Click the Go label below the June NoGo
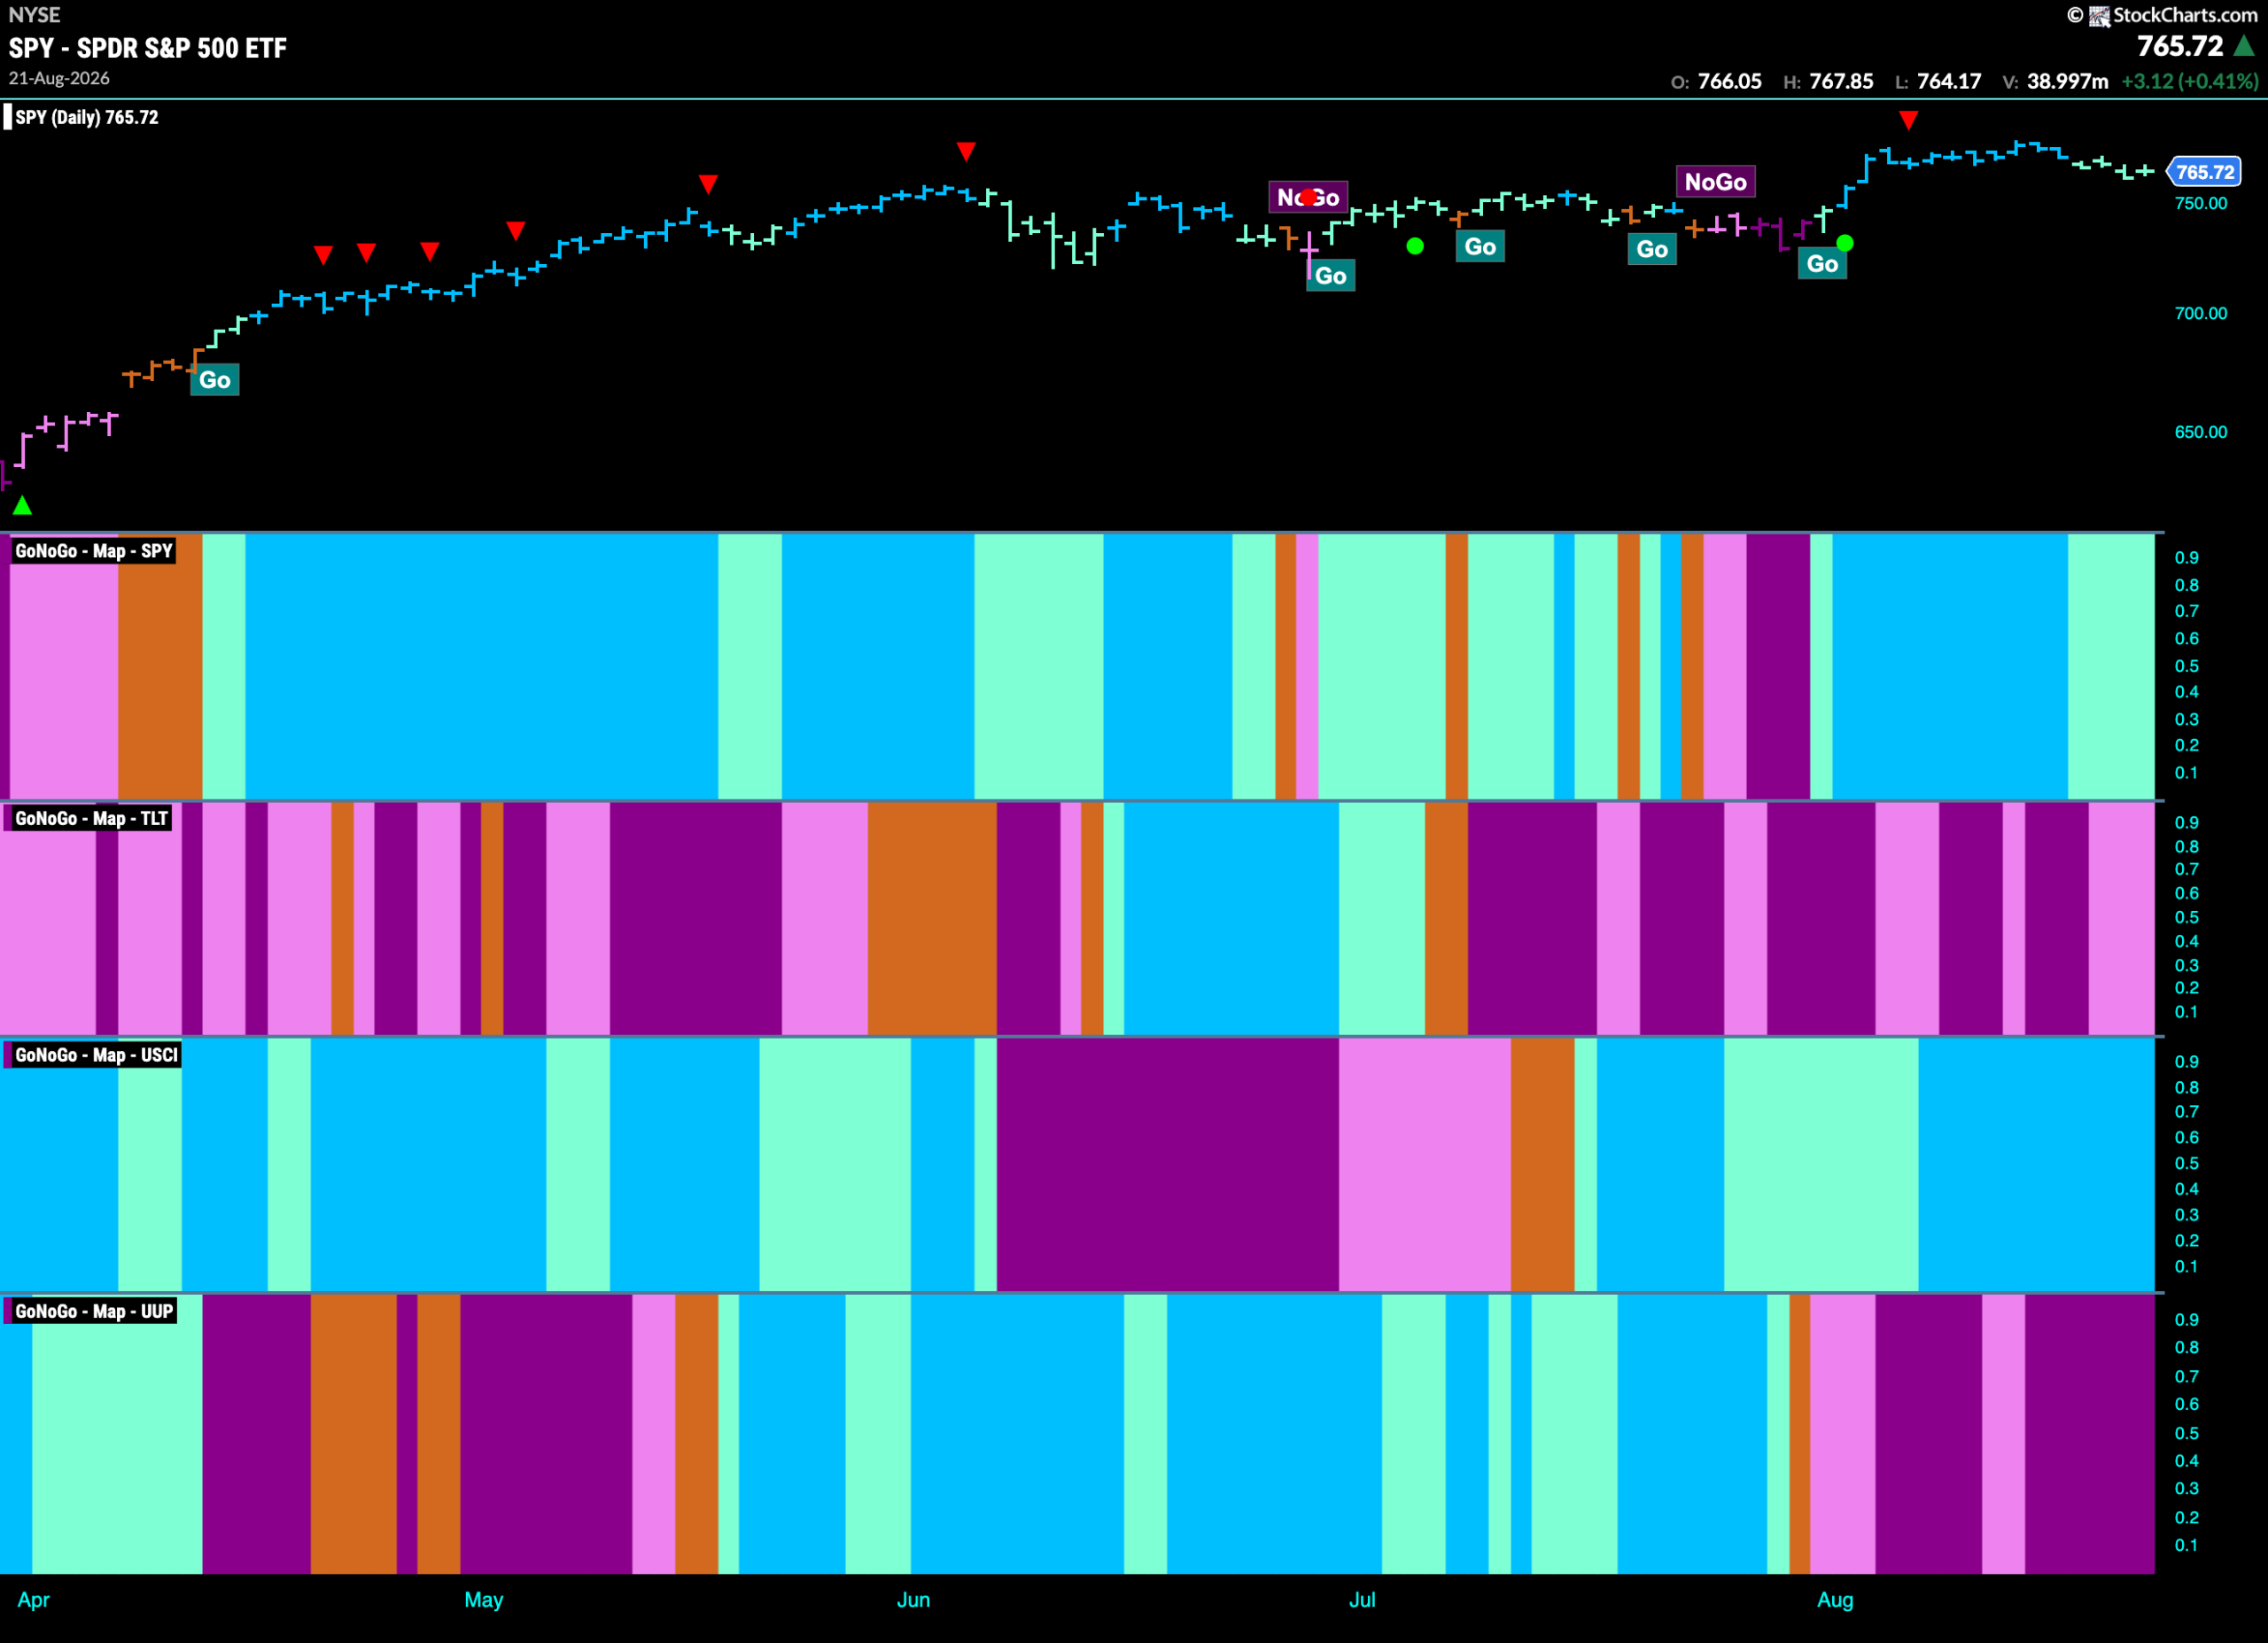 1331,276
